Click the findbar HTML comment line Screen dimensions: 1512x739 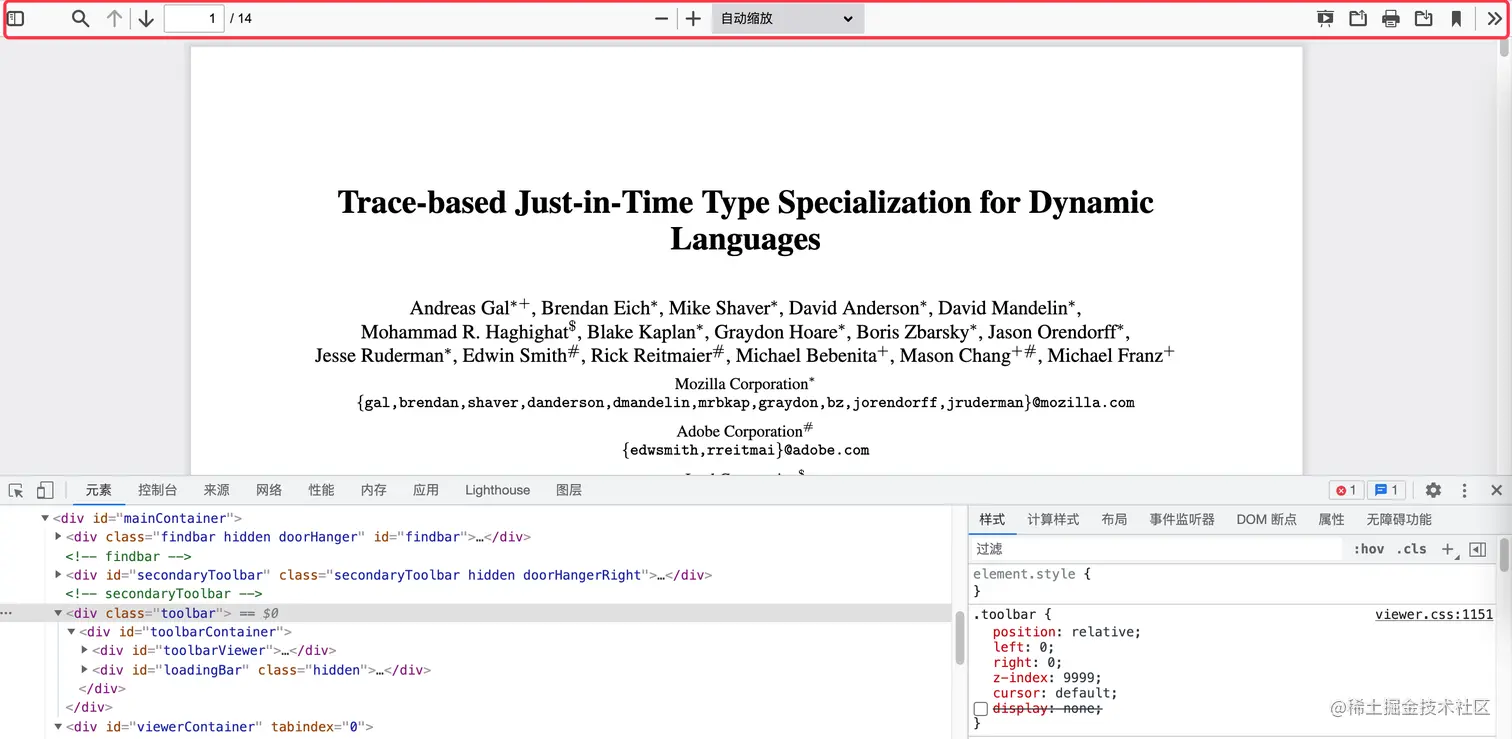click(x=128, y=556)
